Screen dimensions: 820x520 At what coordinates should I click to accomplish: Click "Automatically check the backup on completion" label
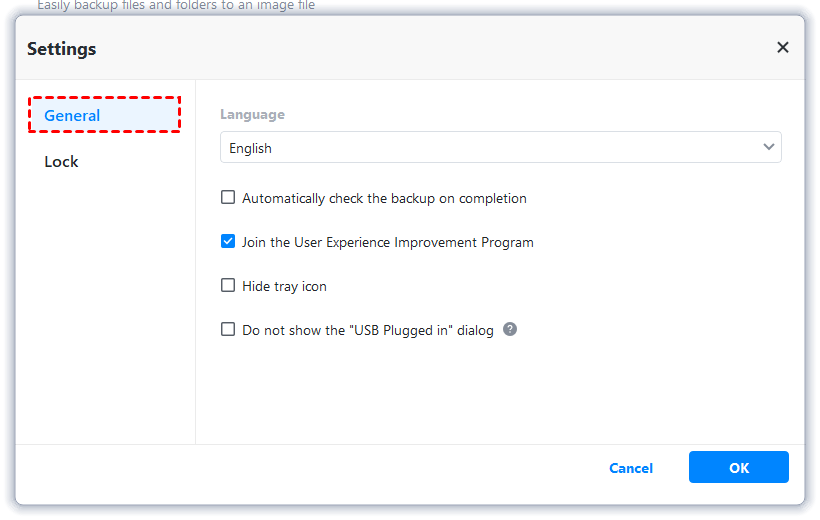coord(384,198)
